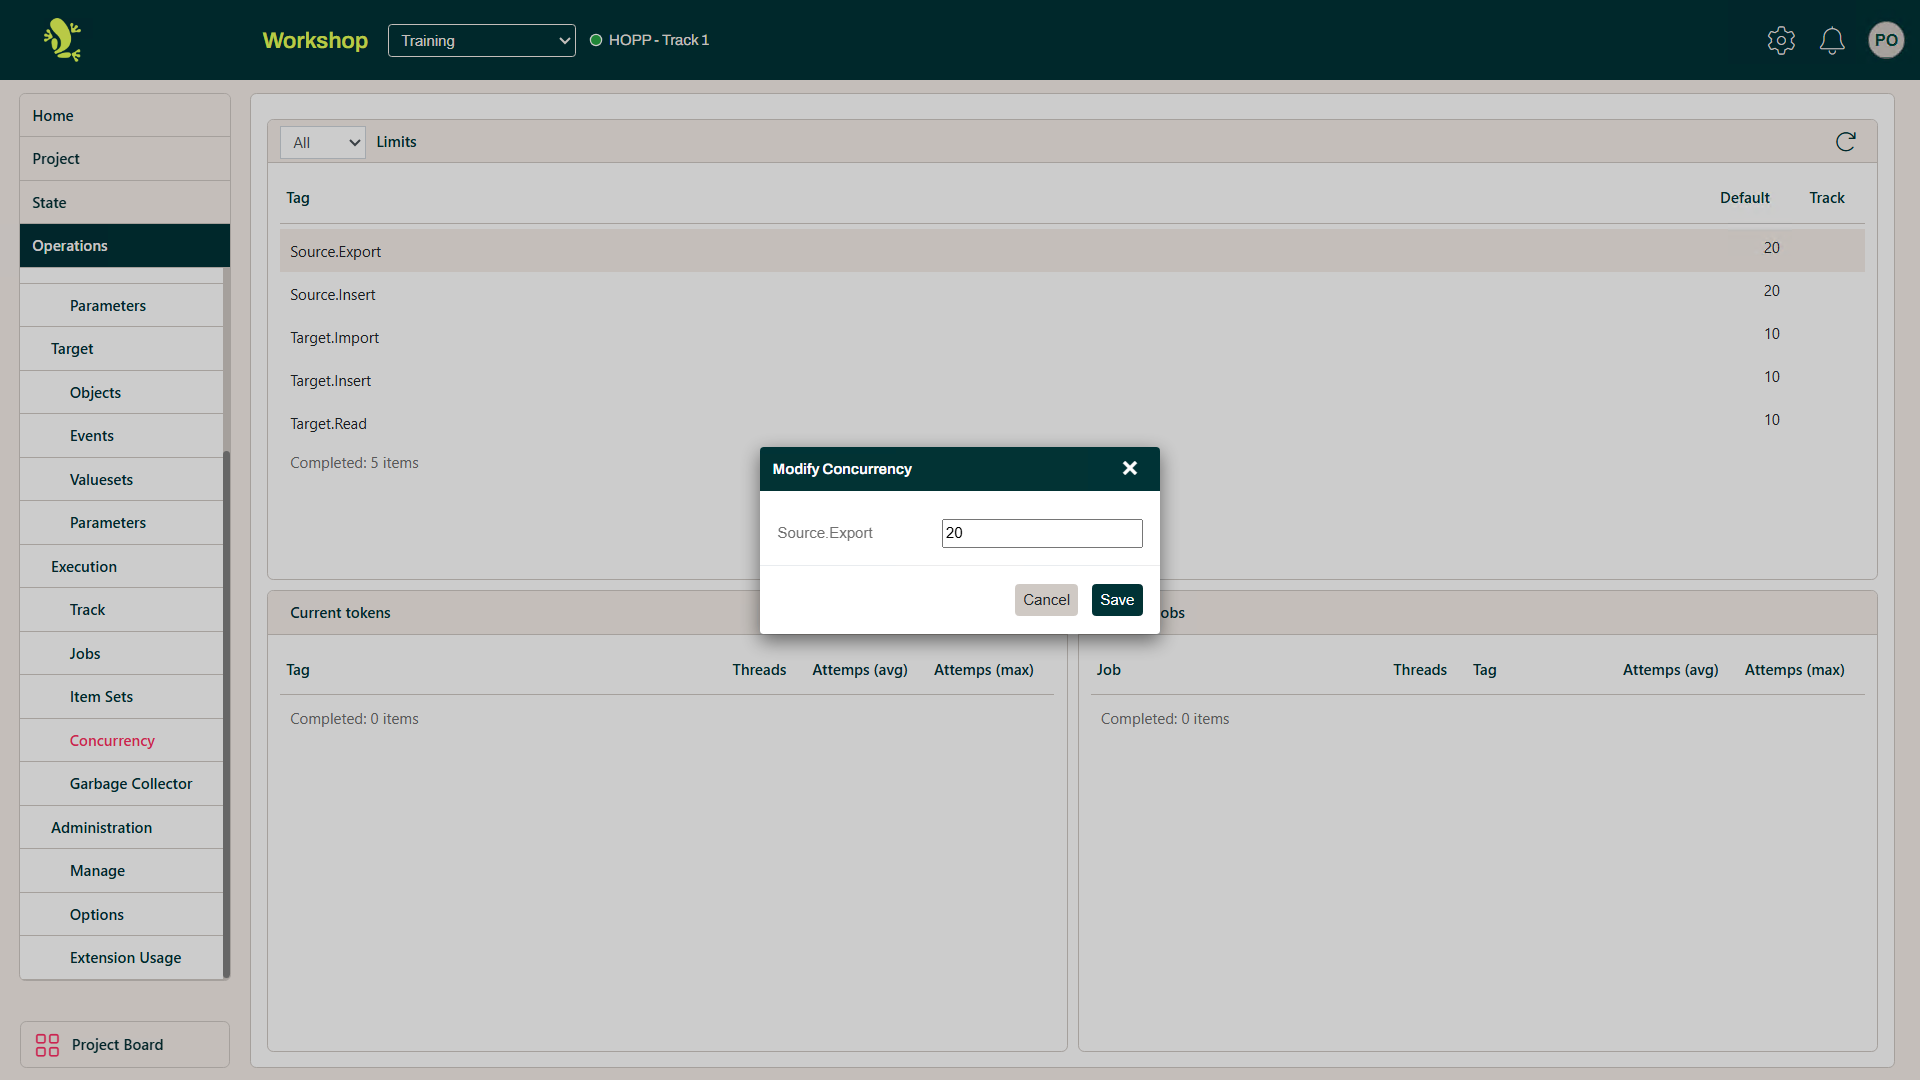Click the green status dot beside HOPP
The width and height of the screenshot is (1920, 1080).
pyautogui.click(x=597, y=40)
